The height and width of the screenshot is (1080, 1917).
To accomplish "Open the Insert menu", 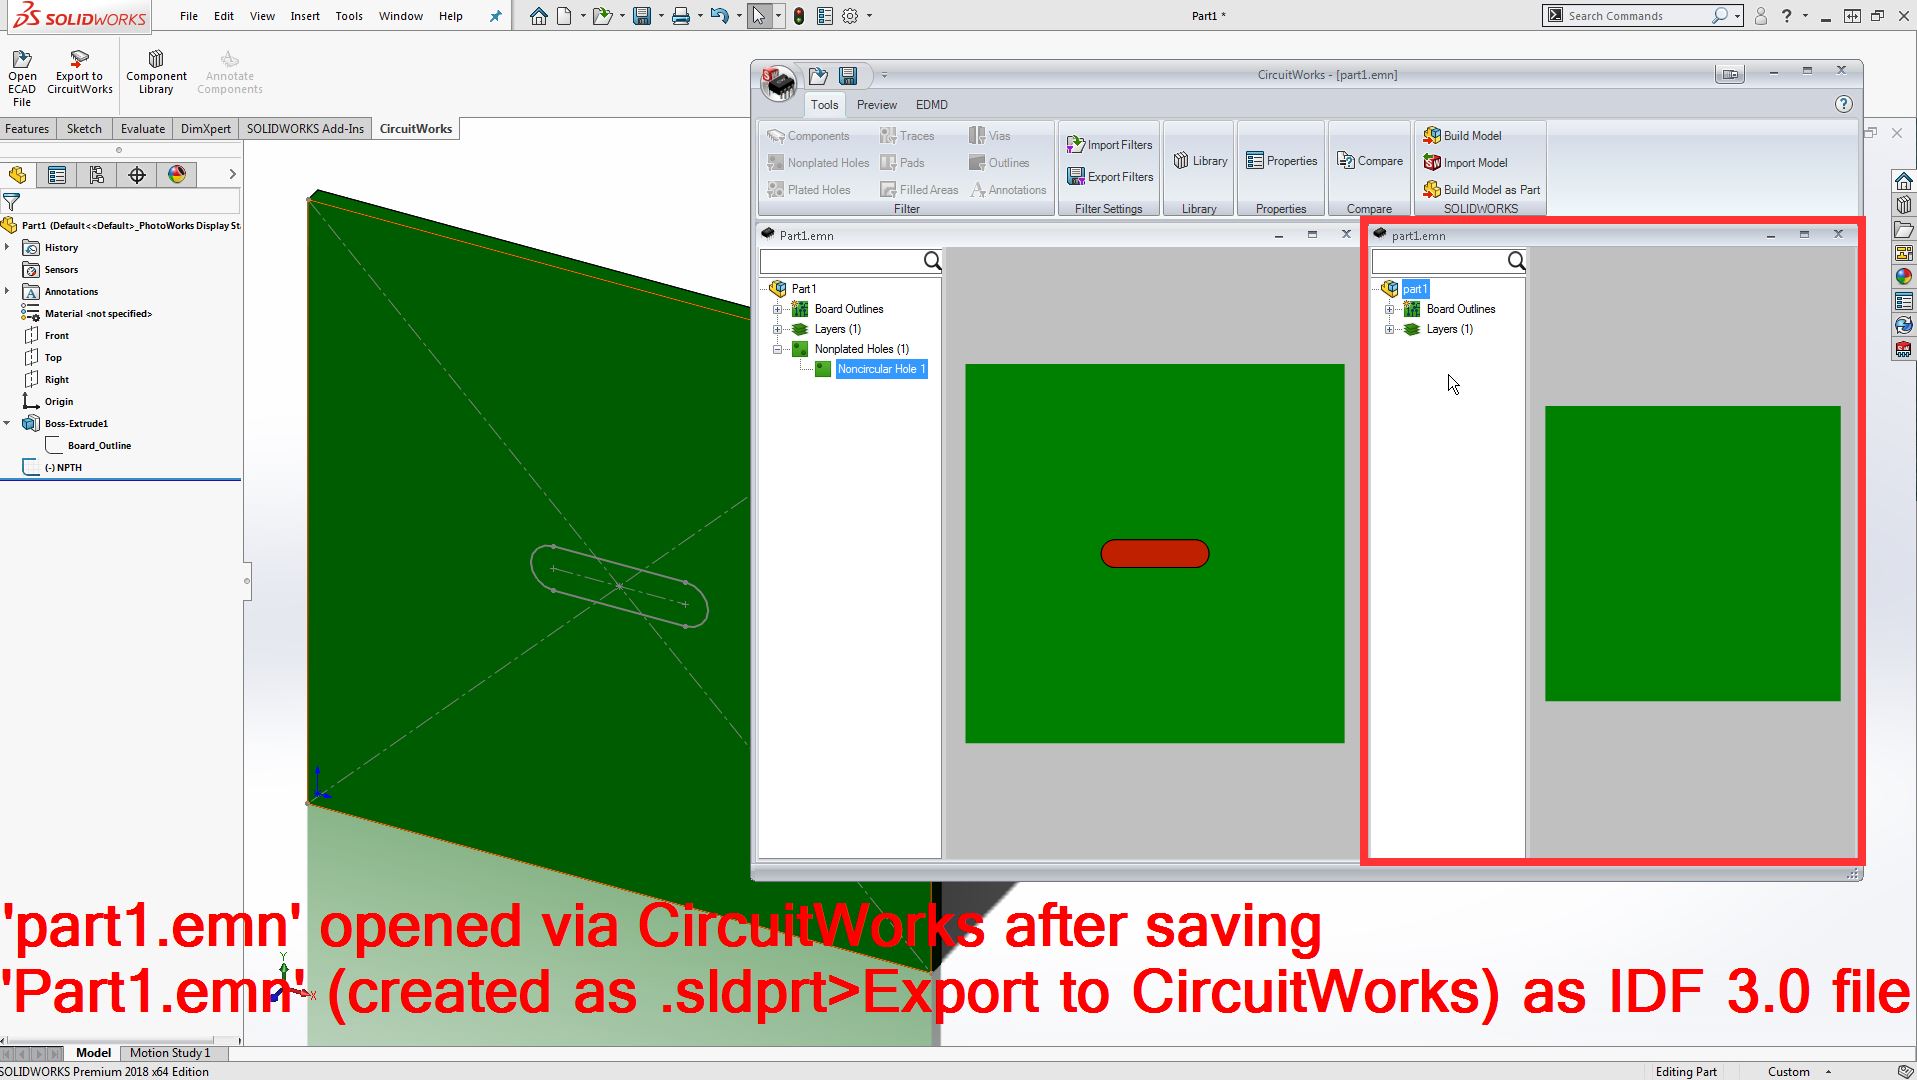I will point(305,16).
